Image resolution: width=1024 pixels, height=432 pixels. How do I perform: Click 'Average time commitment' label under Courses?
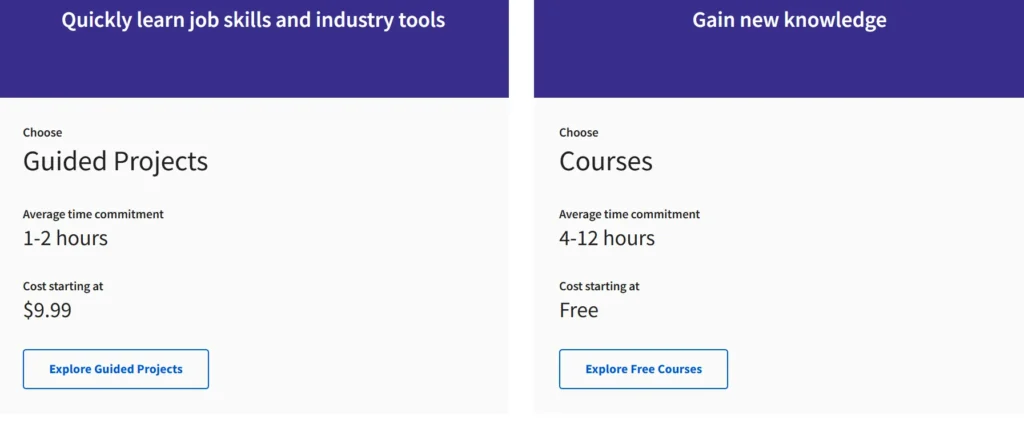630,214
